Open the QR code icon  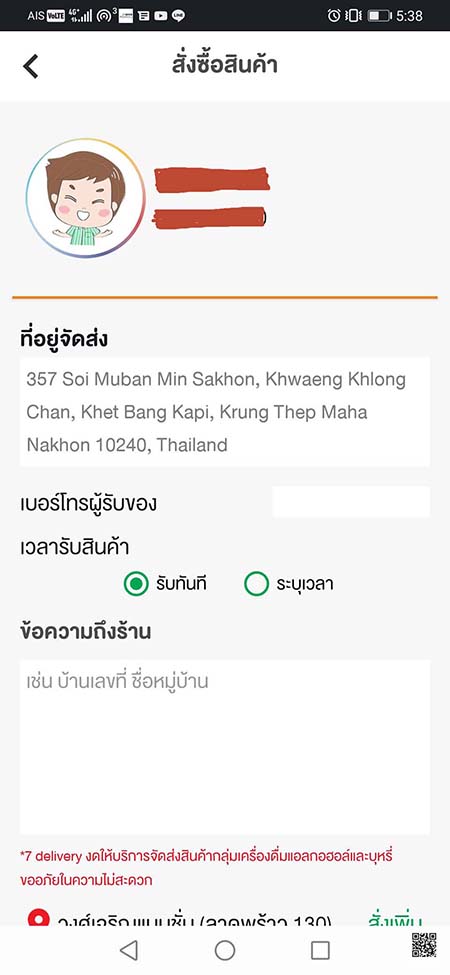[424, 945]
